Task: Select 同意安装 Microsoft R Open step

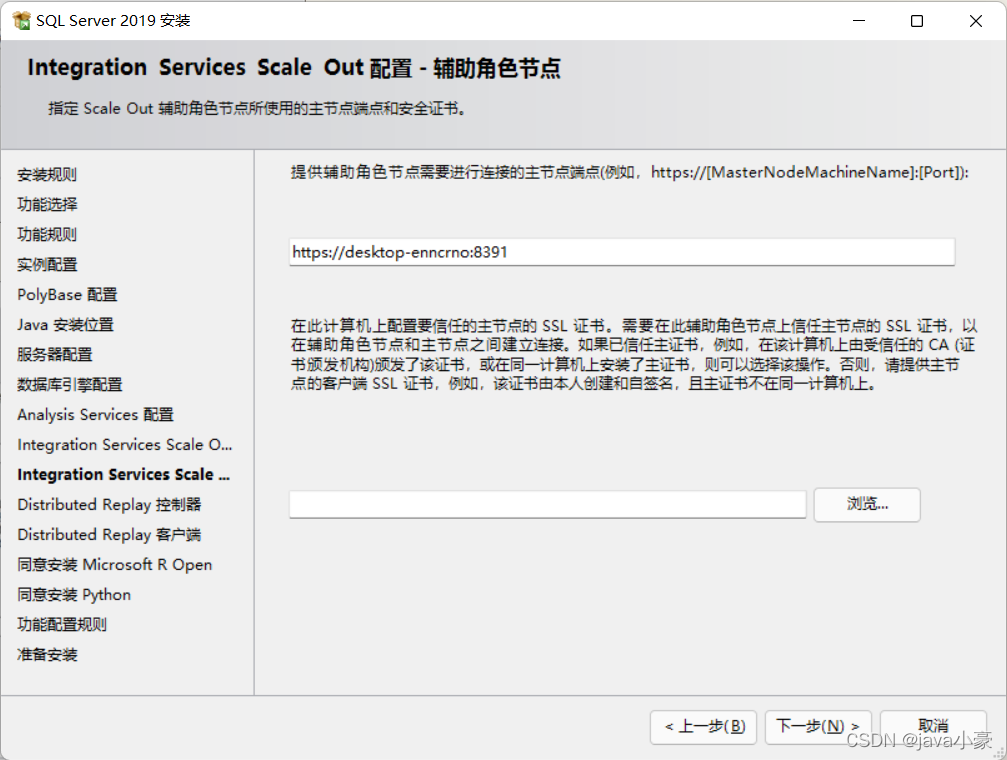Action: point(114,565)
